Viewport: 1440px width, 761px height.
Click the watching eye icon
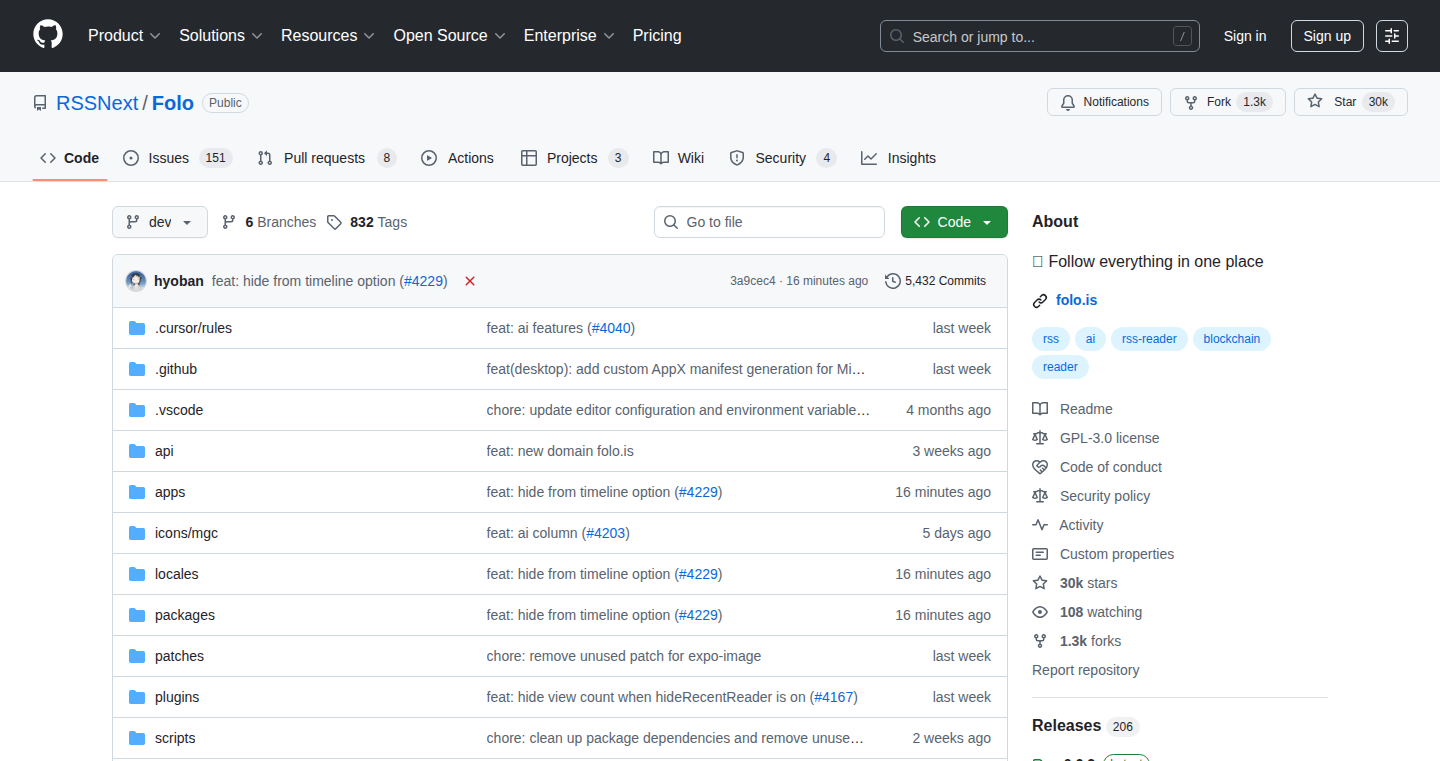[x=1040, y=612]
